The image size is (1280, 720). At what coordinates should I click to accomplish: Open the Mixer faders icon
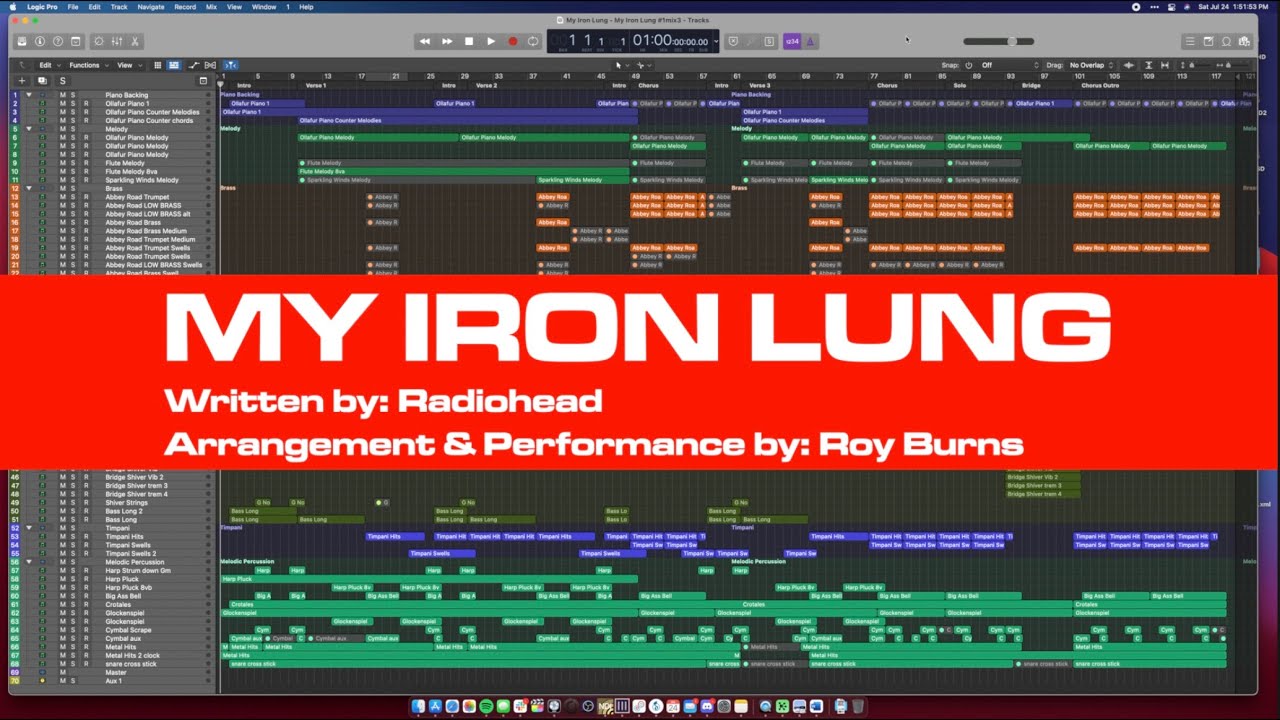117,41
